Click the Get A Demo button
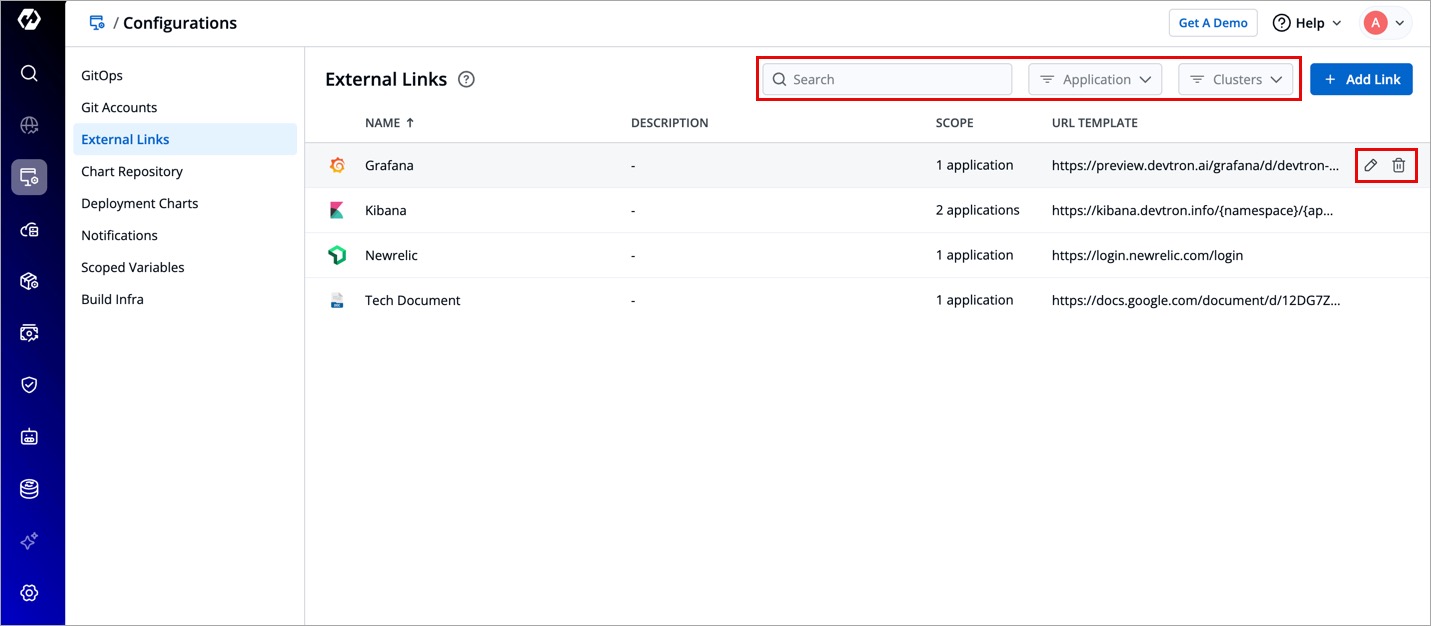The image size is (1431, 626). click(x=1213, y=23)
